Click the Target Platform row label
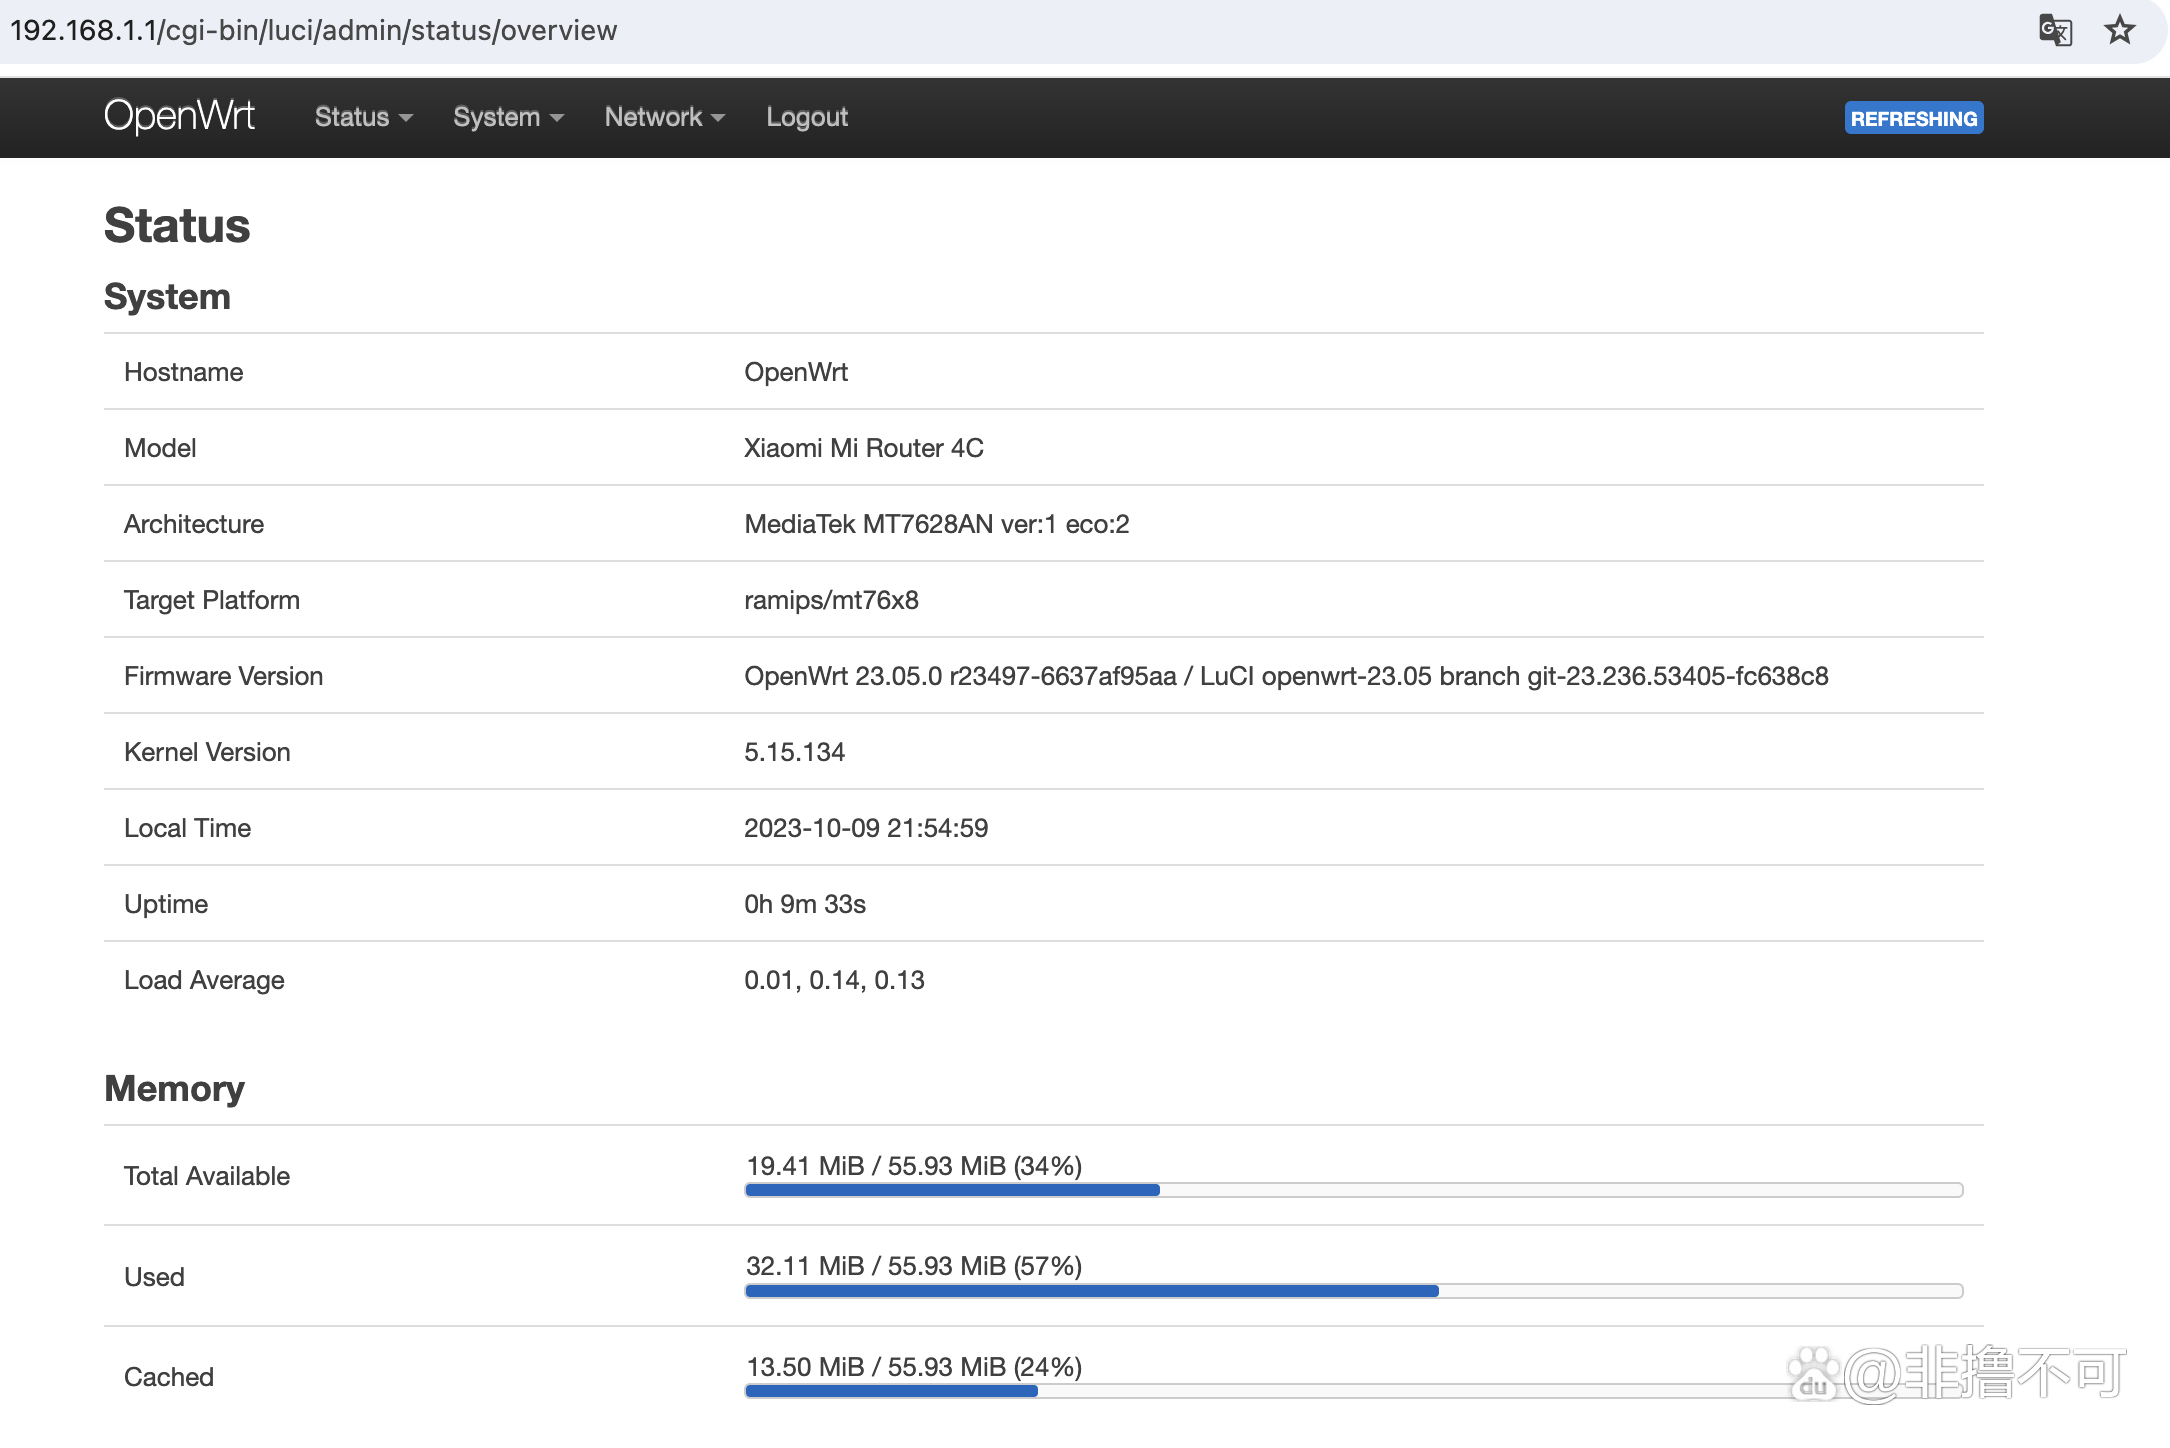This screenshot has width=2170, height=1448. [x=212, y=600]
